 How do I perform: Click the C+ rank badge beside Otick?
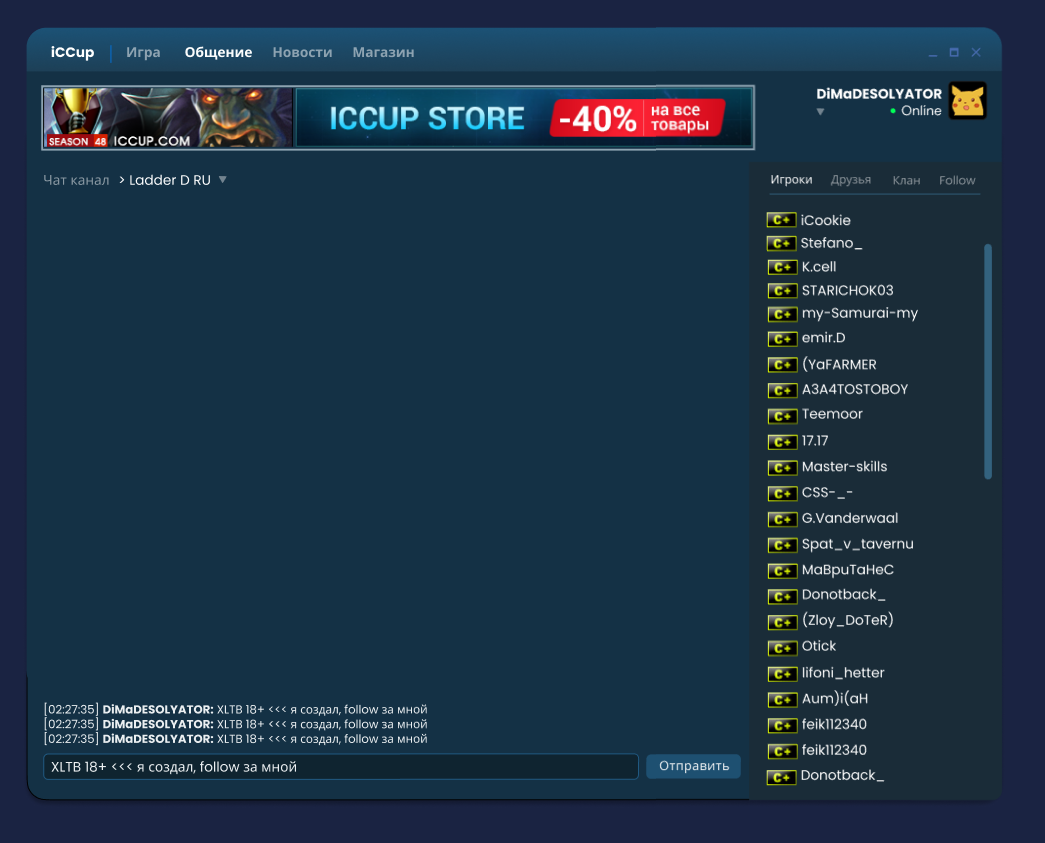(x=782, y=648)
